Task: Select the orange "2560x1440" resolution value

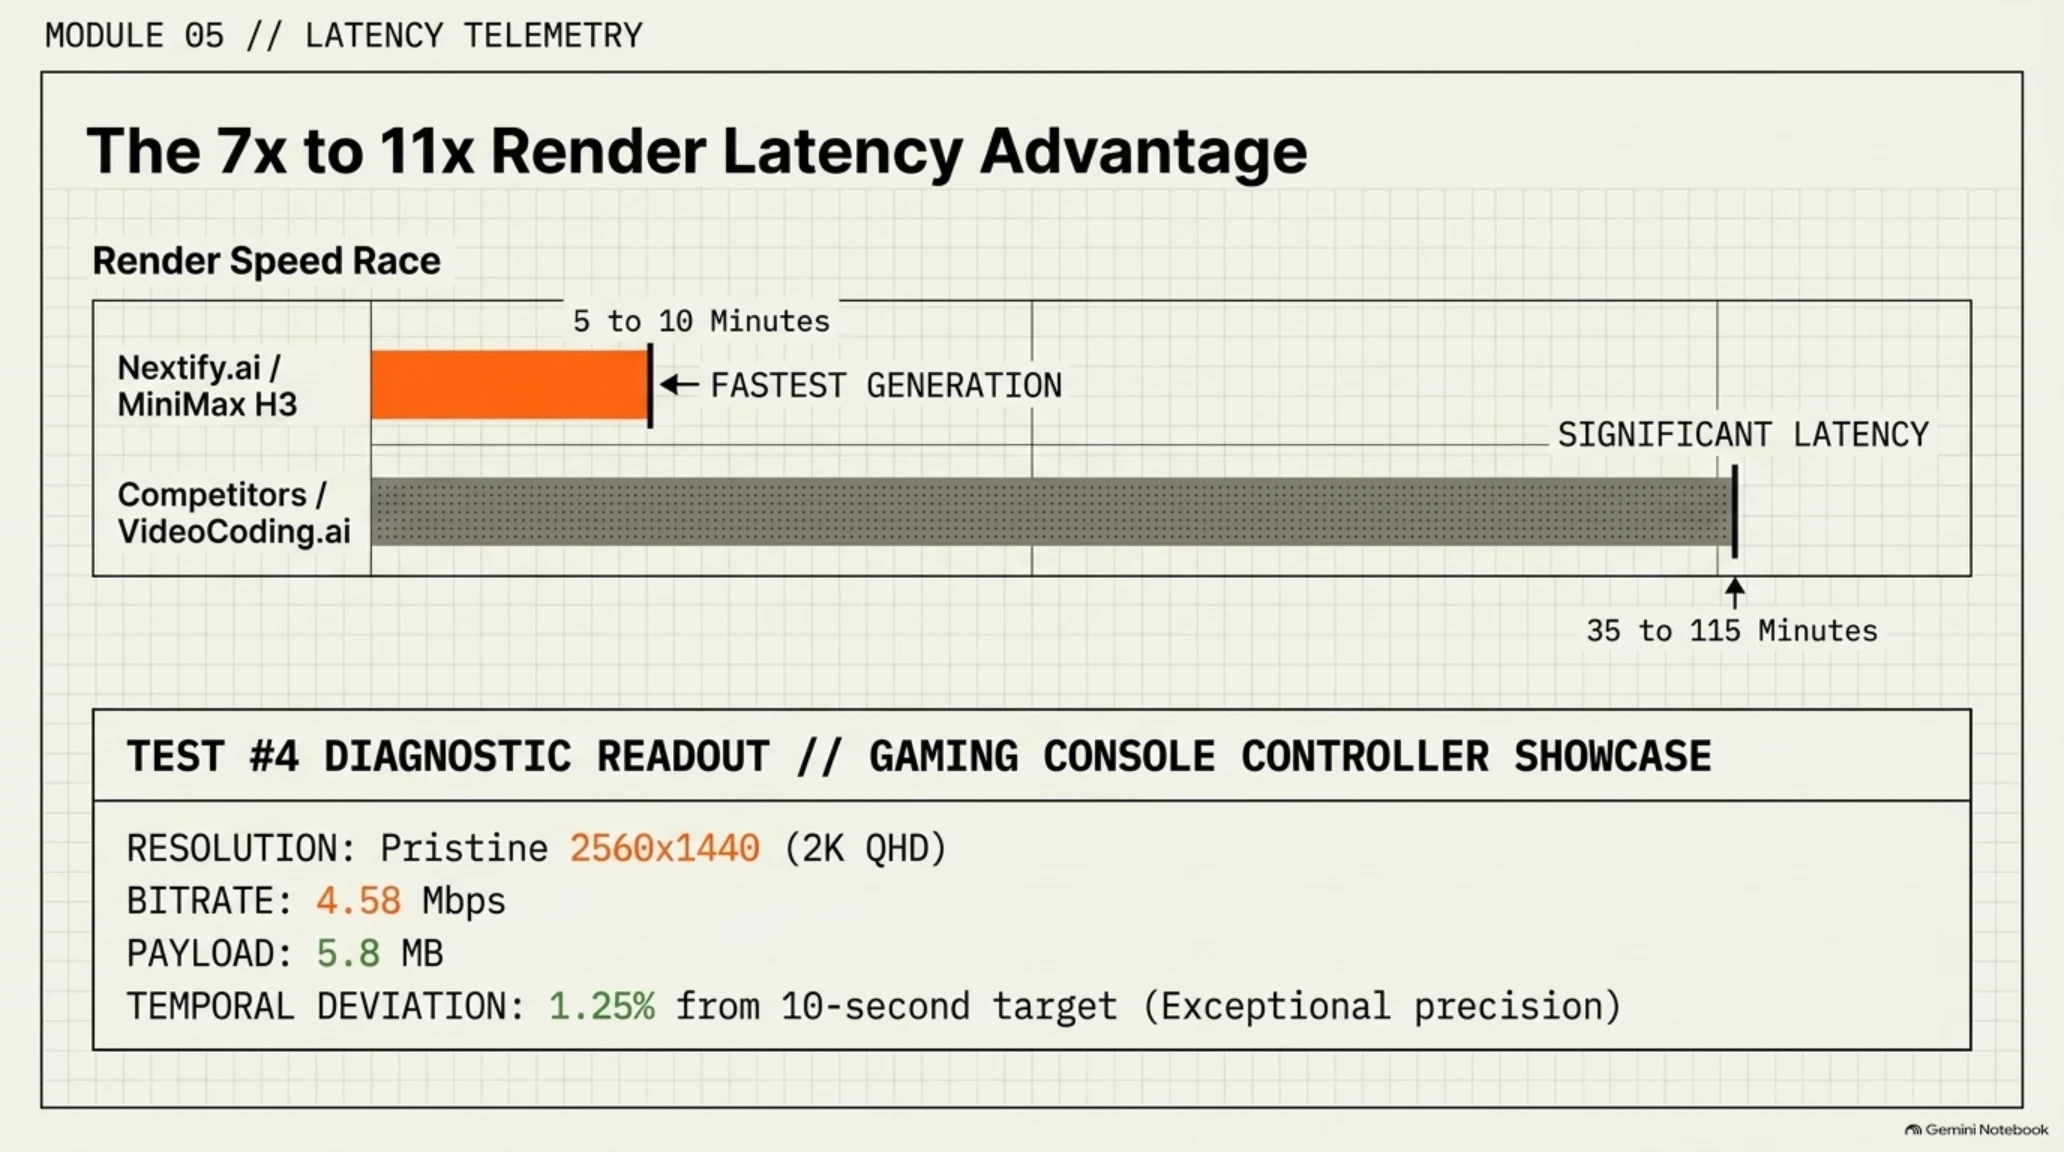Action: coord(665,849)
